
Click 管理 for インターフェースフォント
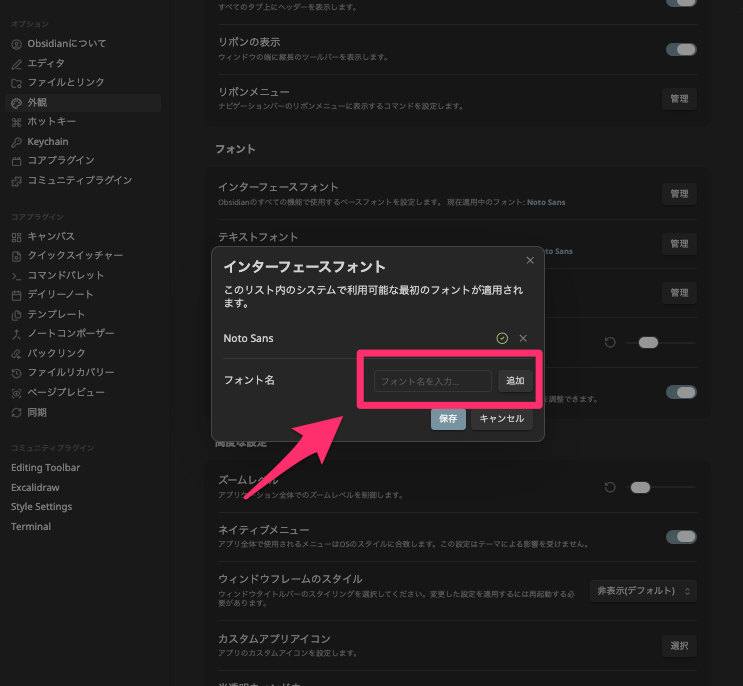pos(679,194)
